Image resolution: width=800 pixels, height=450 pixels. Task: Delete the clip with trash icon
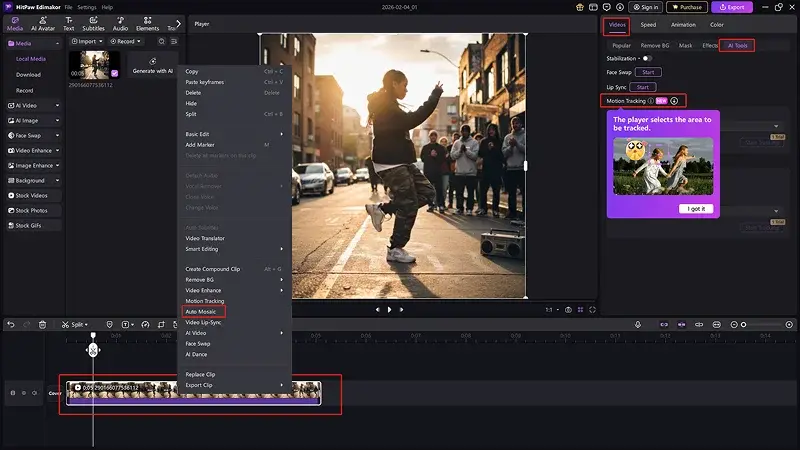[x=42, y=324]
